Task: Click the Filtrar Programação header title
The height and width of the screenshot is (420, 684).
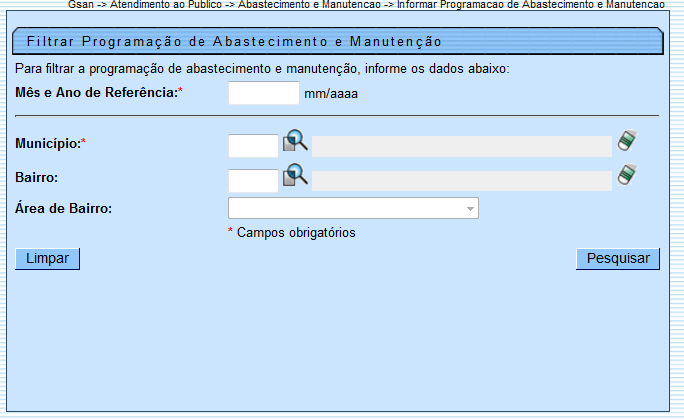Action: pyautogui.click(x=234, y=42)
